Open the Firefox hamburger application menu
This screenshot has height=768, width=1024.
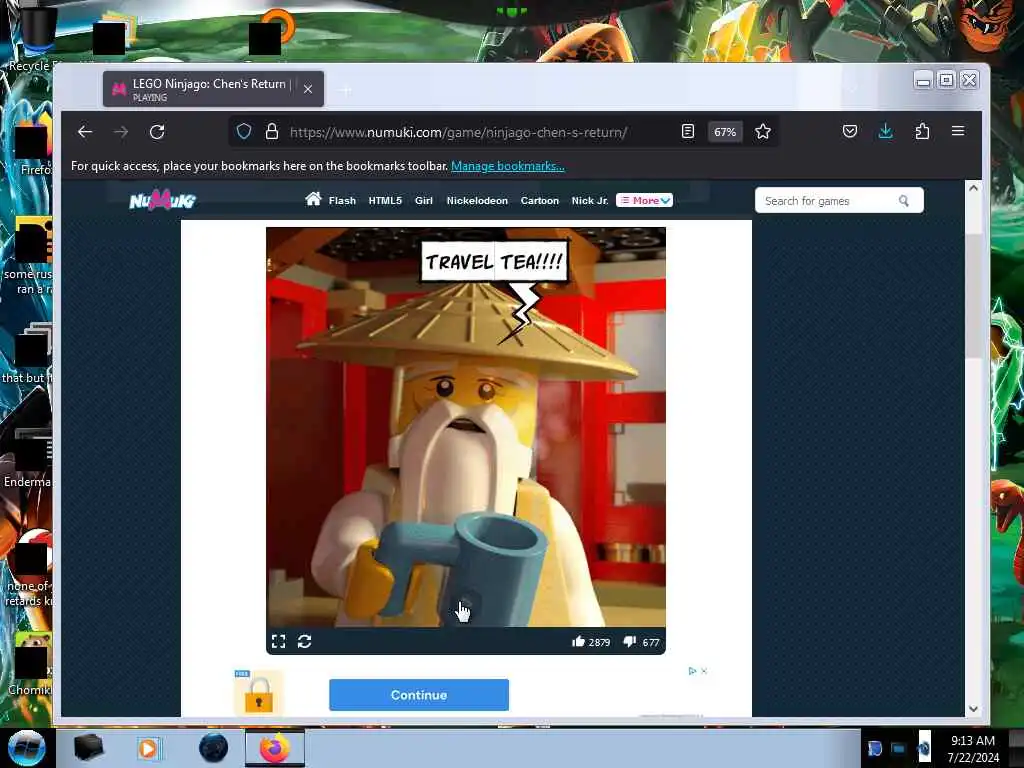(958, 131)
